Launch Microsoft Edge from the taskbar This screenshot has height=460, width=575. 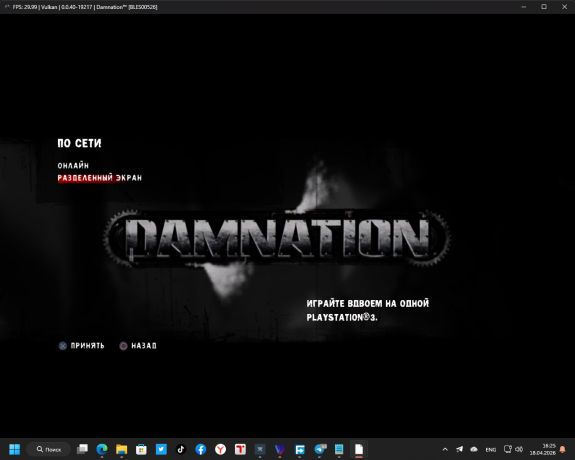[x=102, y=449]
